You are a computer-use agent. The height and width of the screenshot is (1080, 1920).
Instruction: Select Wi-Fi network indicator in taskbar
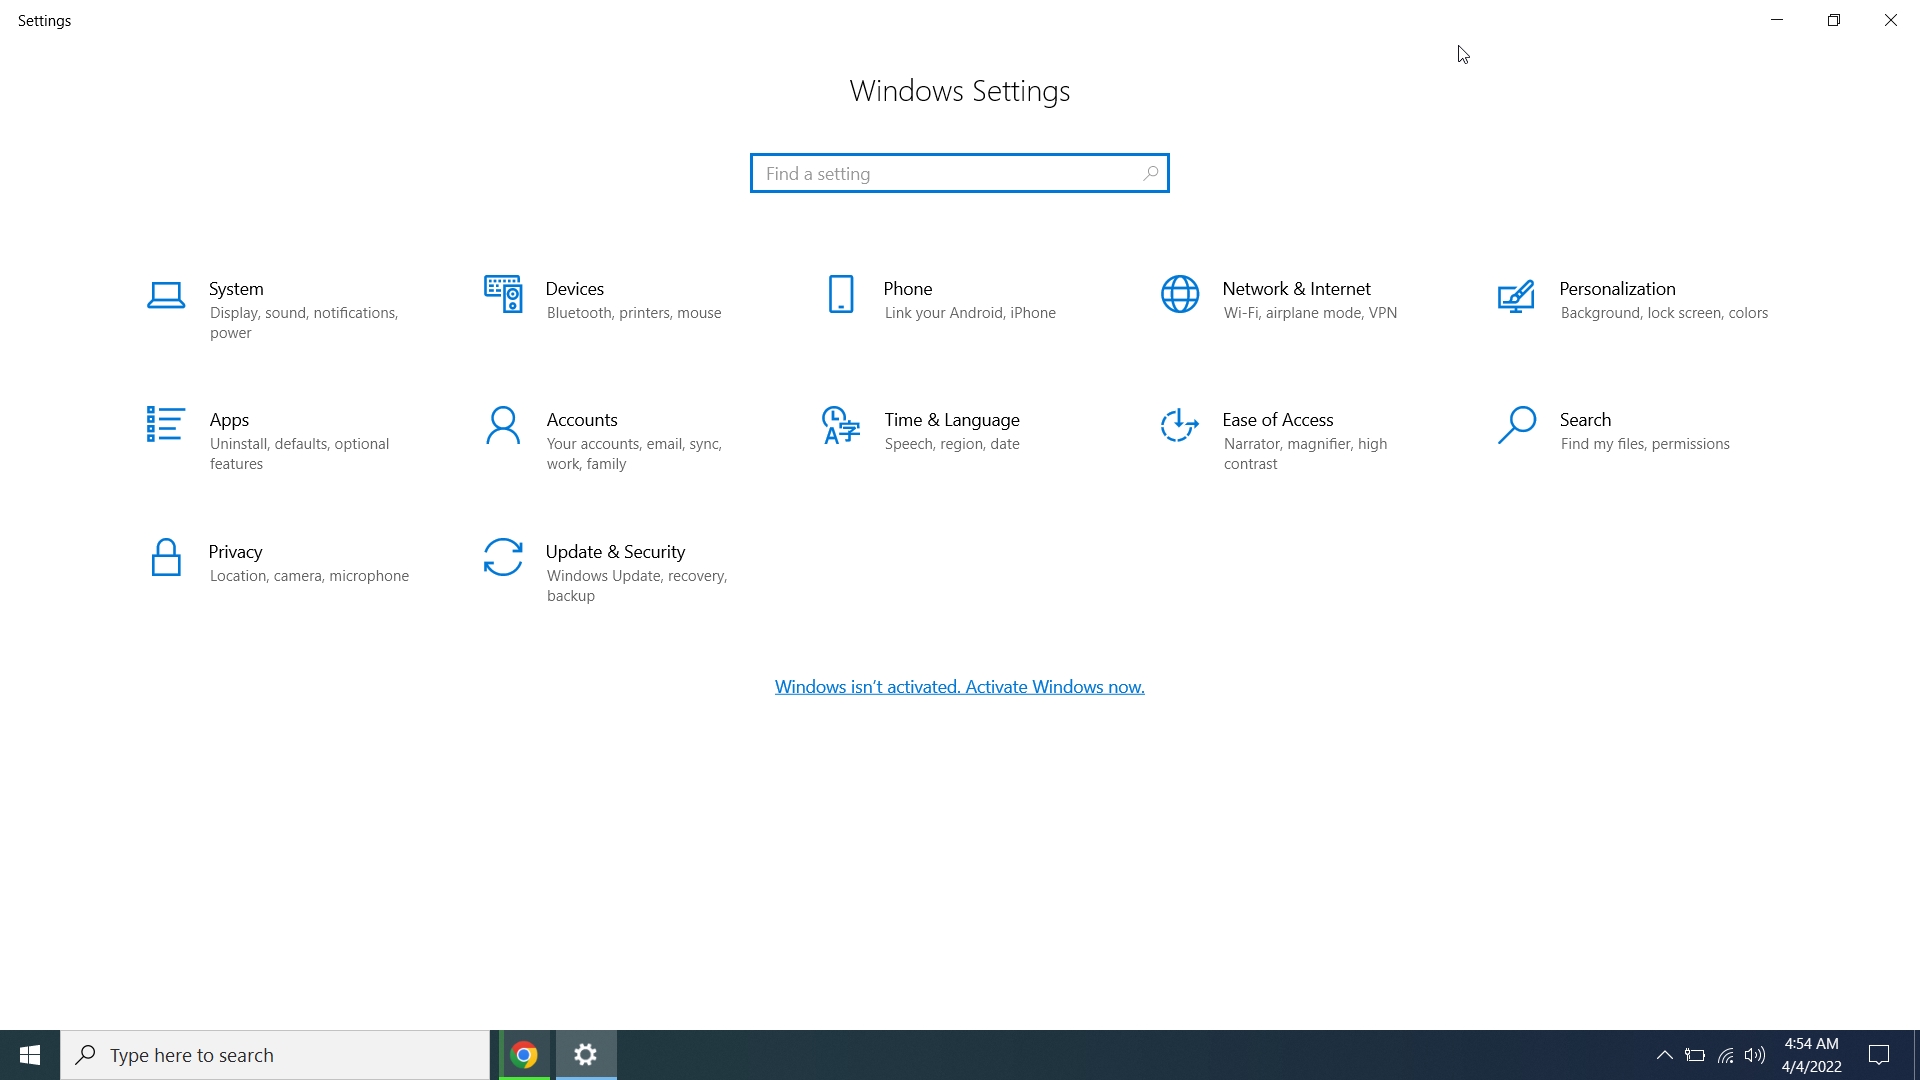click(x=1727, y=1055)
